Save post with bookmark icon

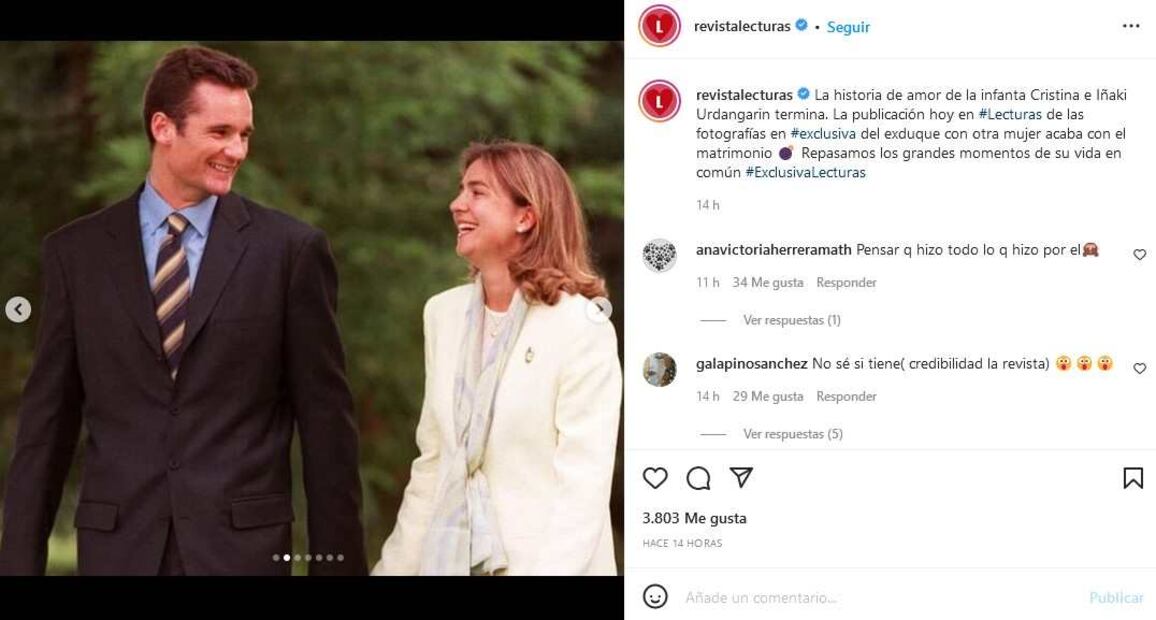[x=1133, y=478]
